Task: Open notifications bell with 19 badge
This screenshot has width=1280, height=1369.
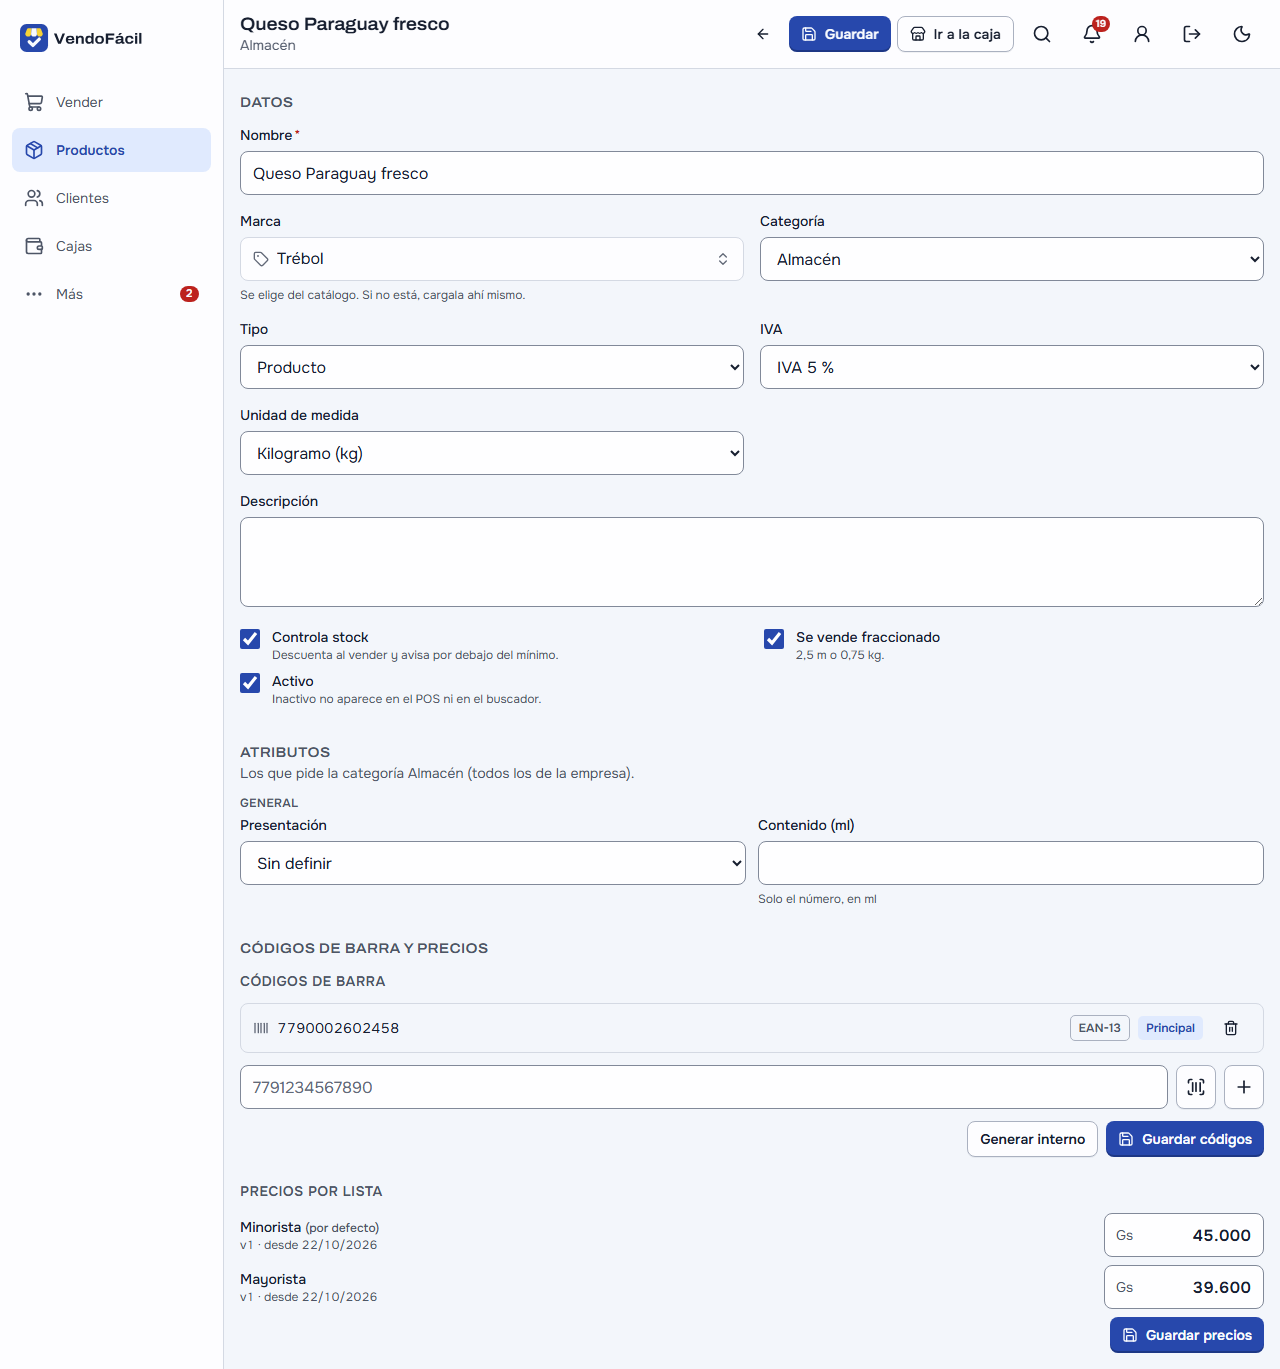Action: (1092, 34)
